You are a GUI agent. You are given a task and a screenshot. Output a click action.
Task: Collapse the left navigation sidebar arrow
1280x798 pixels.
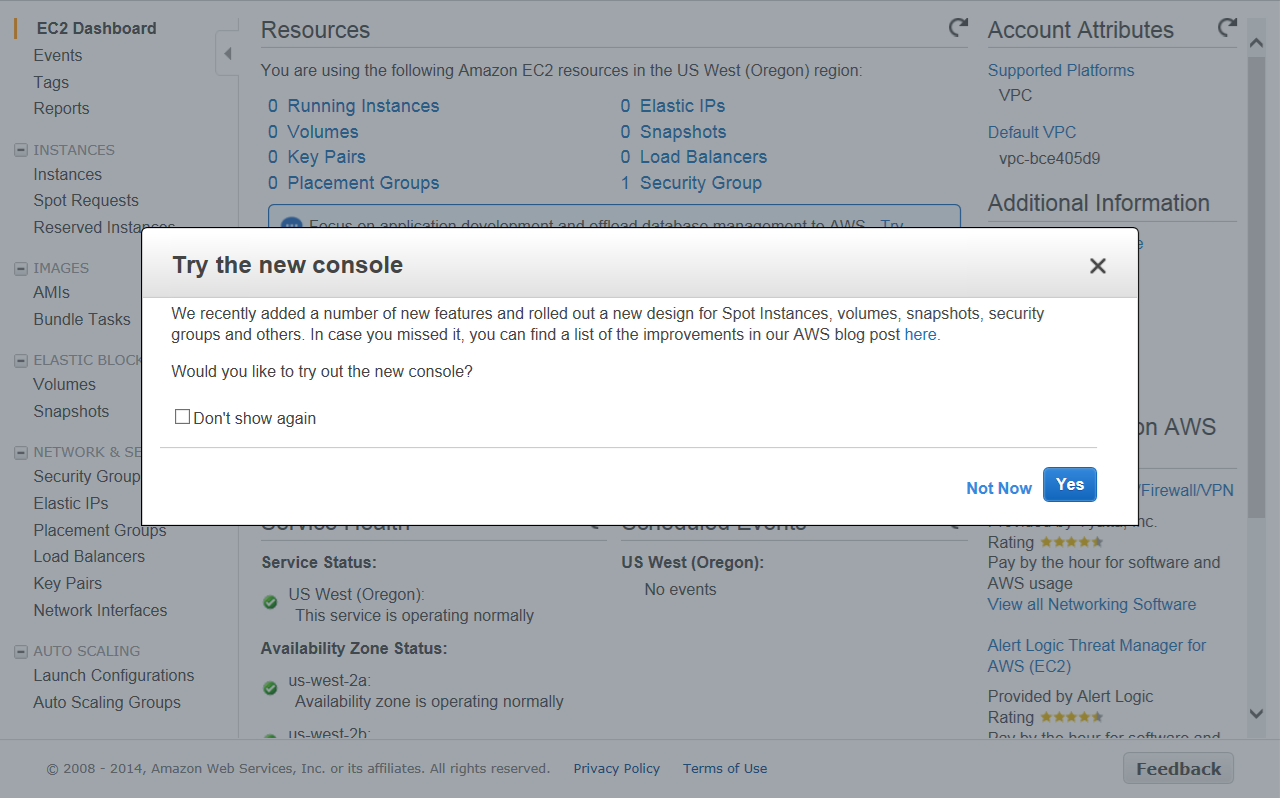[227, 54]
